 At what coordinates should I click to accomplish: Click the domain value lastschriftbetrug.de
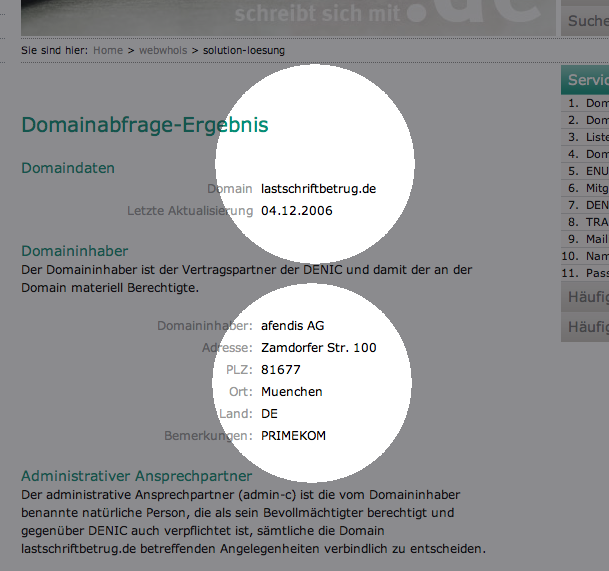pos(318,189)
